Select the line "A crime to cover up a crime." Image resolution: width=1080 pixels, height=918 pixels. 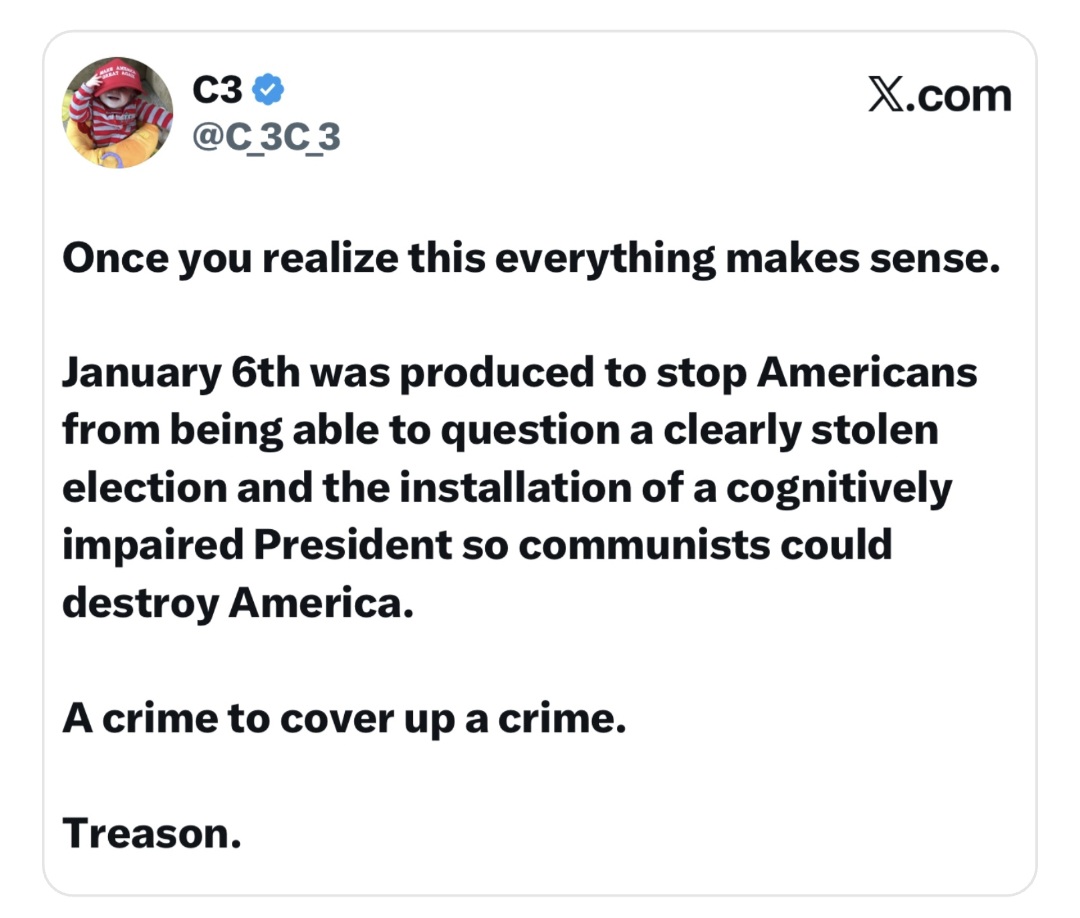click(344, 718)
